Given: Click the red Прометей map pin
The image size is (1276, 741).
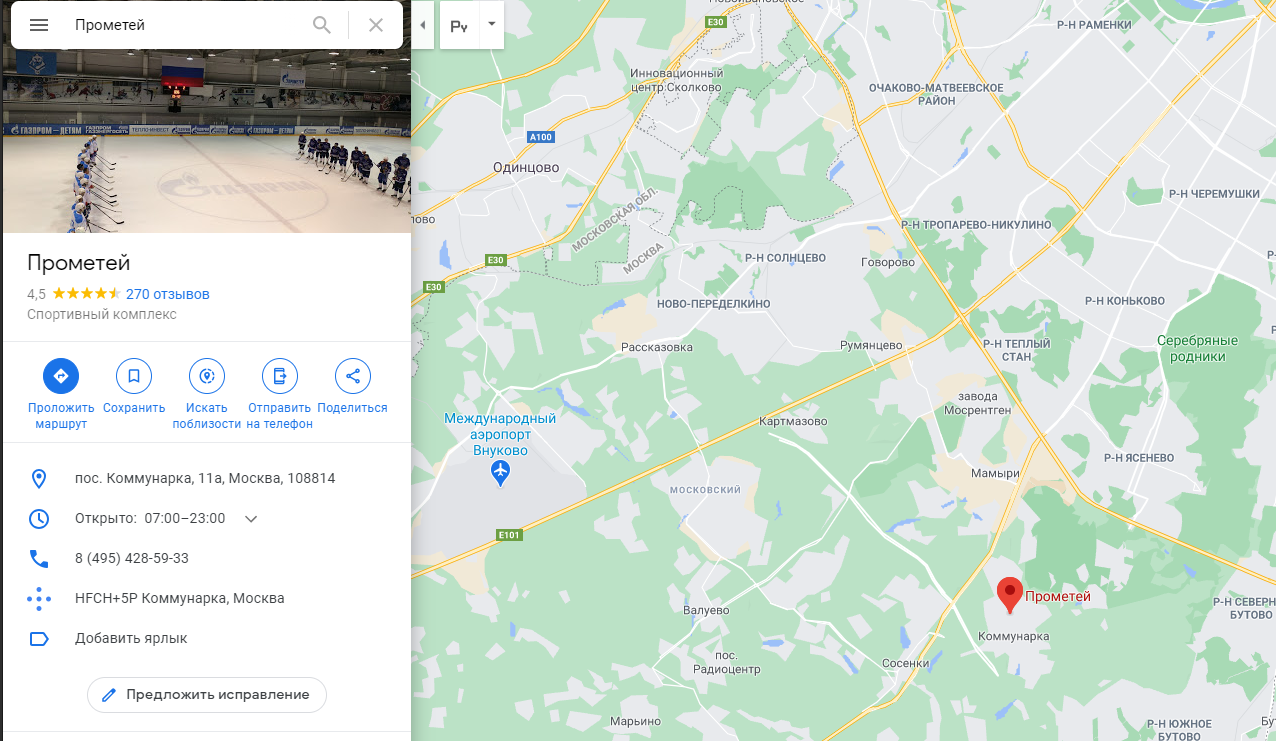Looking at the screenshot, I should [x=1010, y=595].
